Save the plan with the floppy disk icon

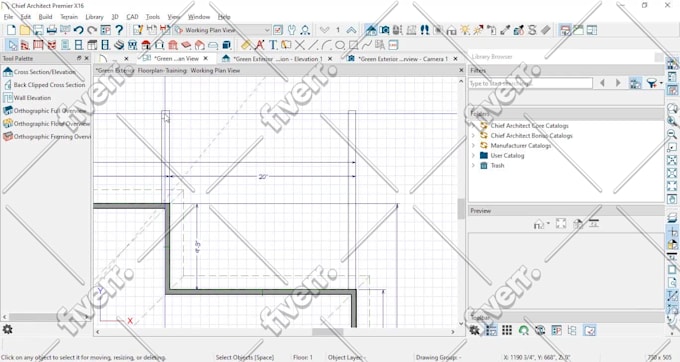pyautogui.click(x=38, y=30)
